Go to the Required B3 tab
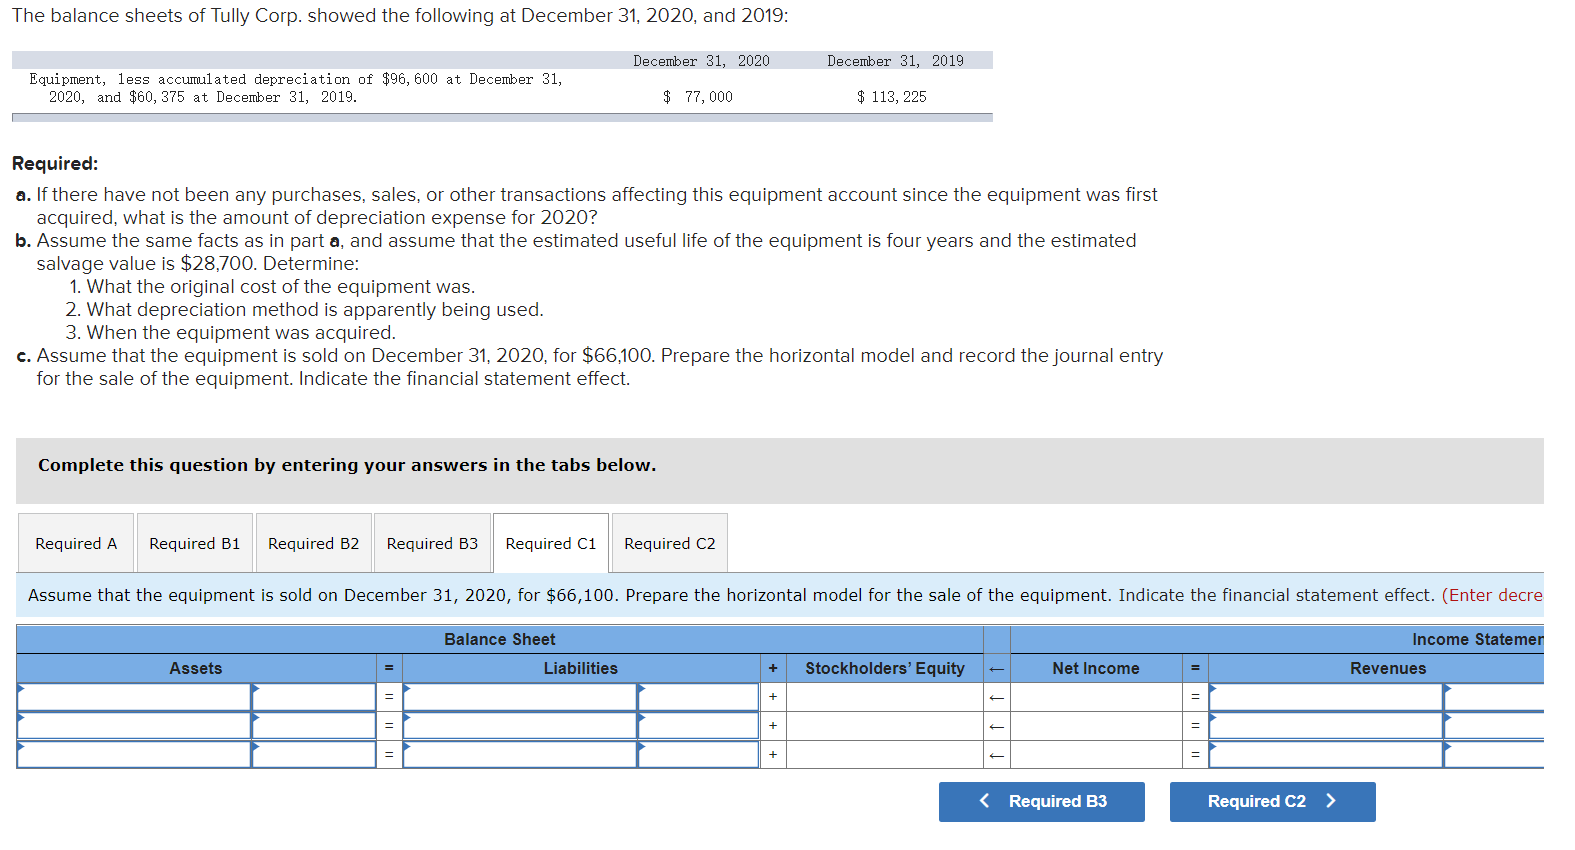Viewport: 1575px width, 850px height. pos(432,543)
